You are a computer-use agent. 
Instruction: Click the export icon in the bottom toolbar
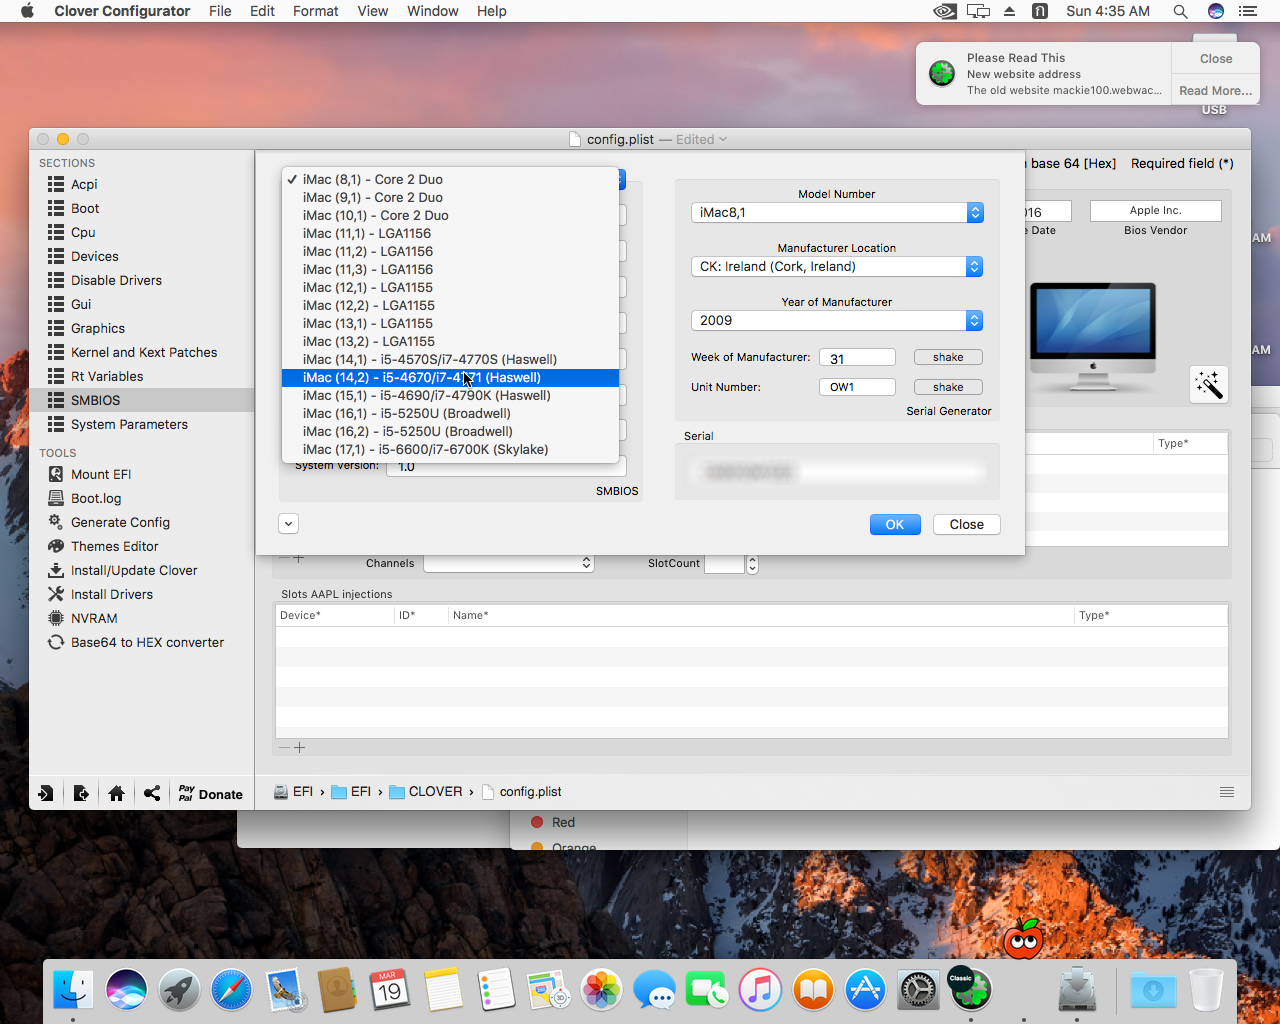click(x=81, y=793)
